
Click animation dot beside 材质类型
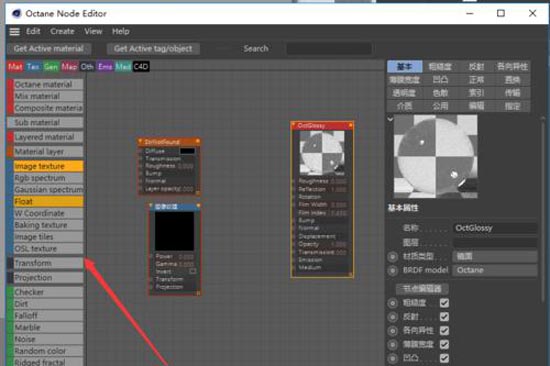[x=393, y=257]
